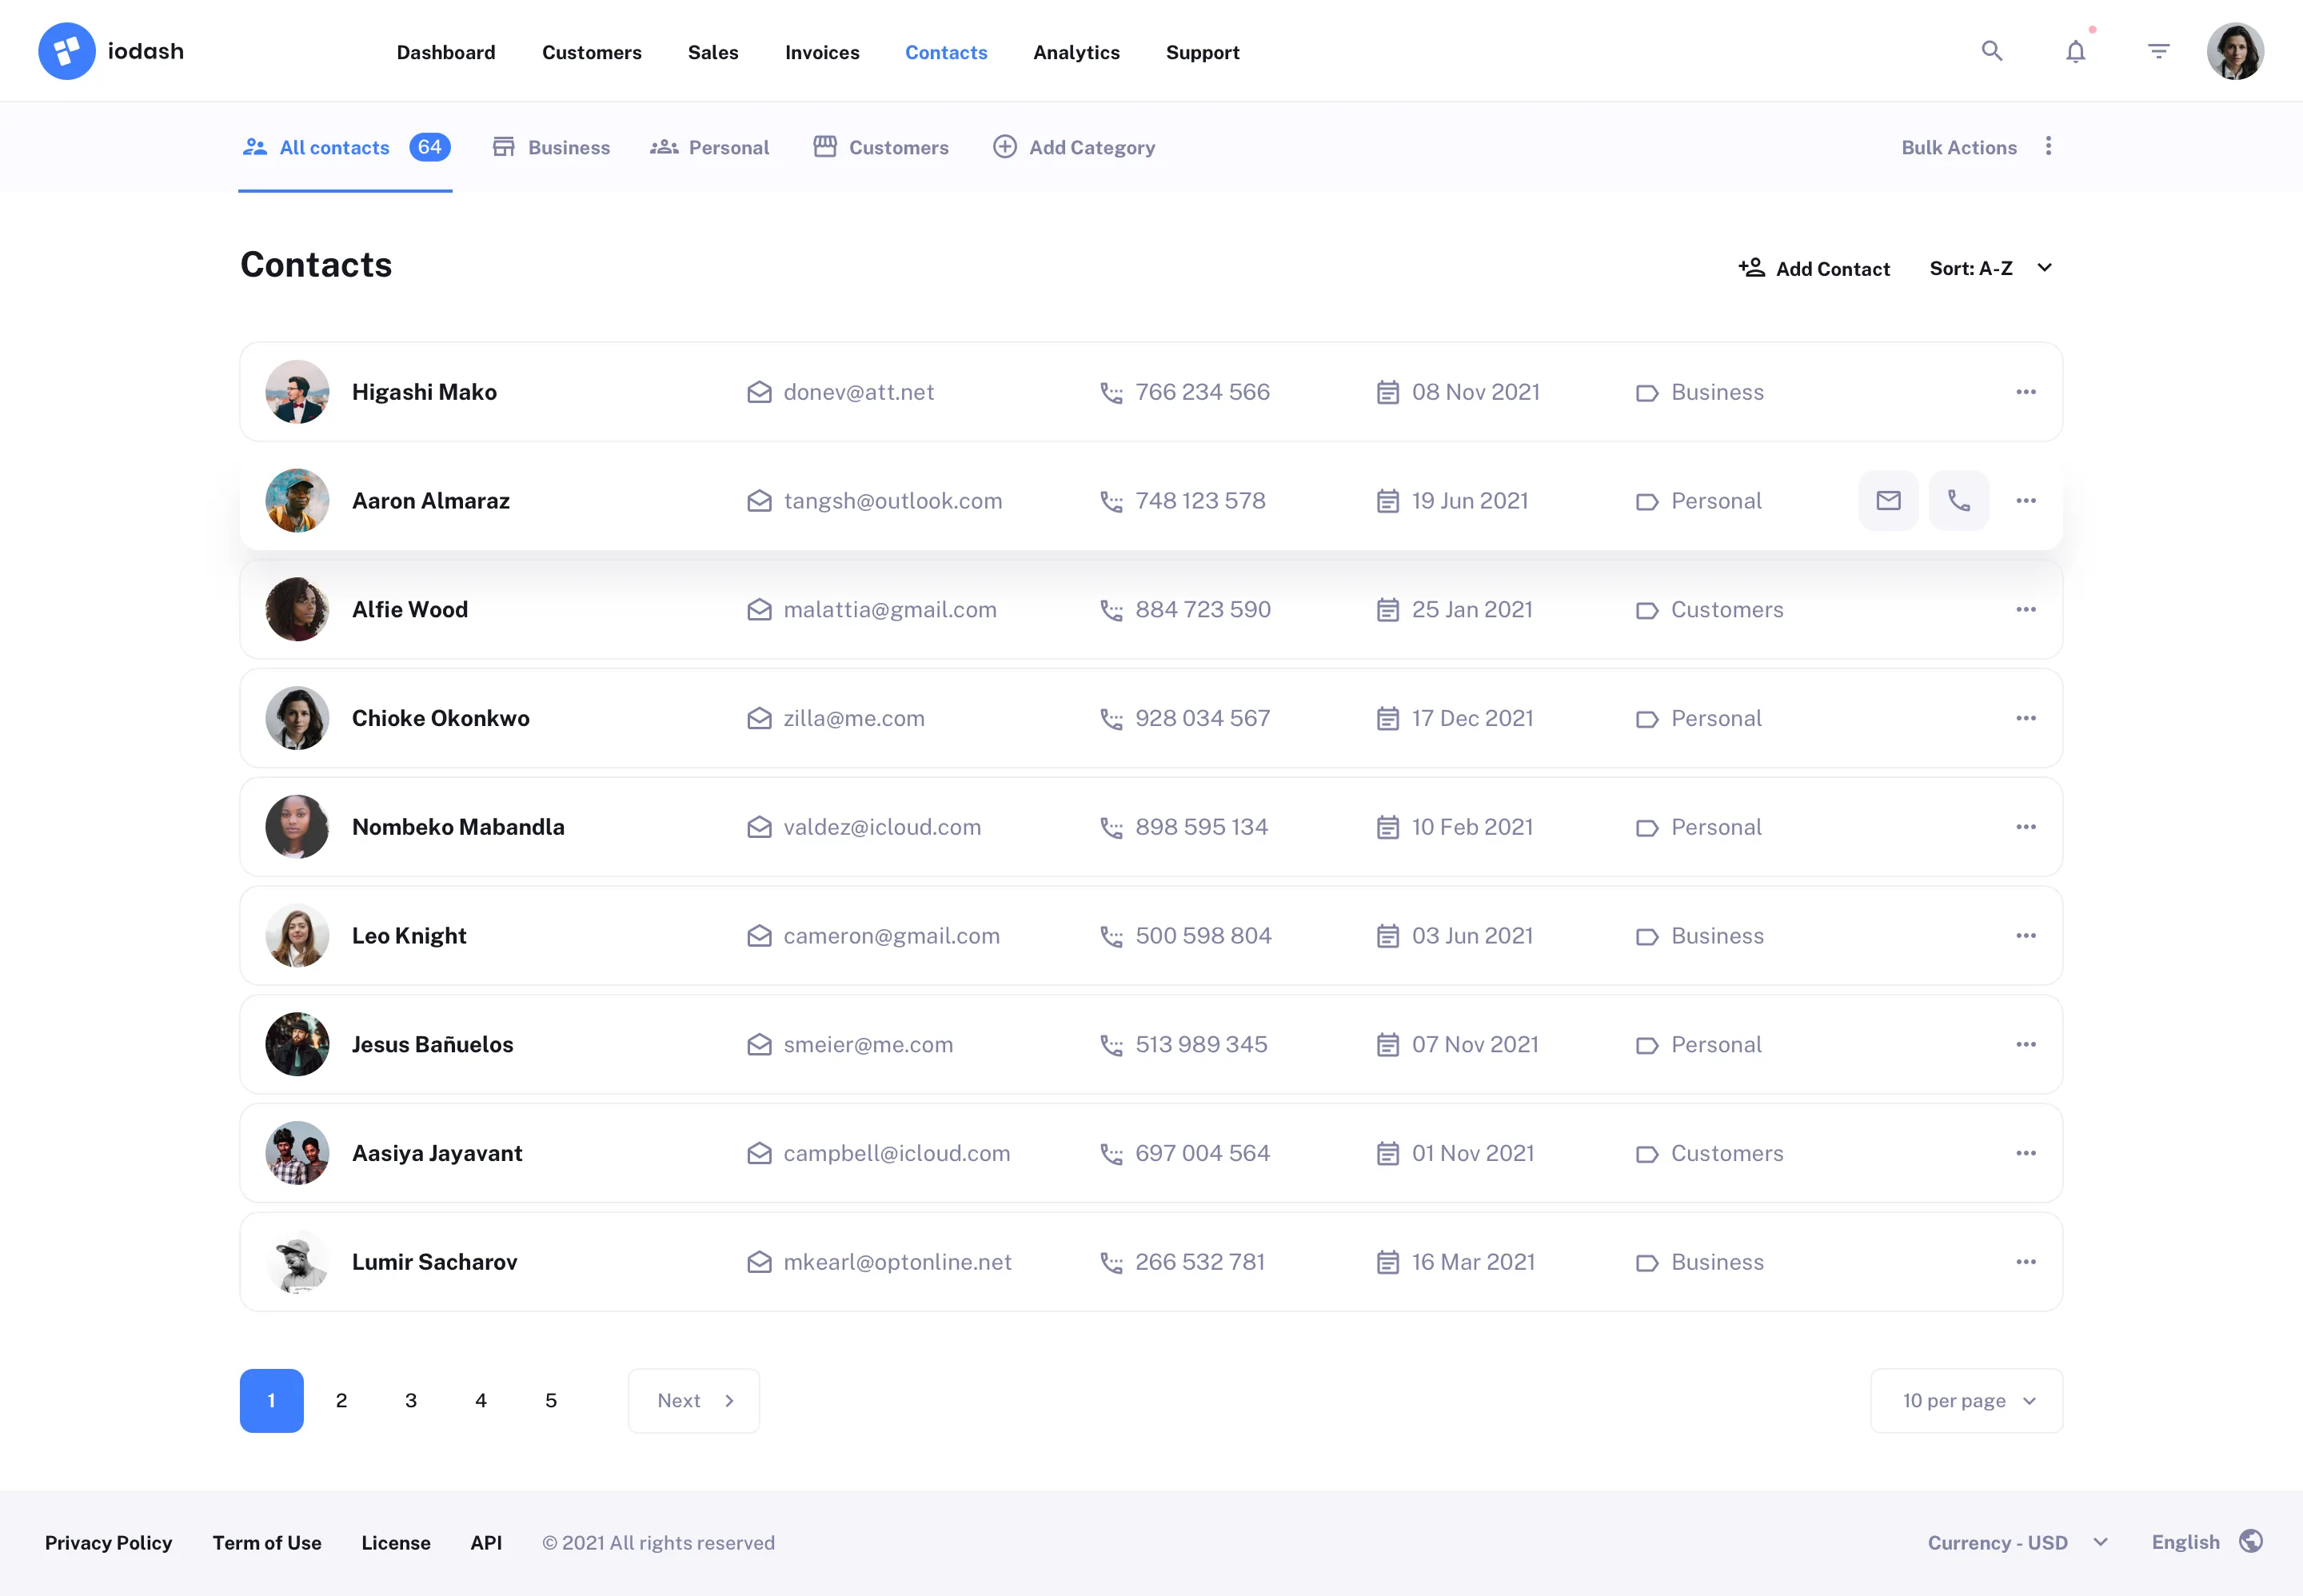Open the three-dot menu next to Bulk Actions
The image size is (2303, 1596).
click(x=2048, y=146)
